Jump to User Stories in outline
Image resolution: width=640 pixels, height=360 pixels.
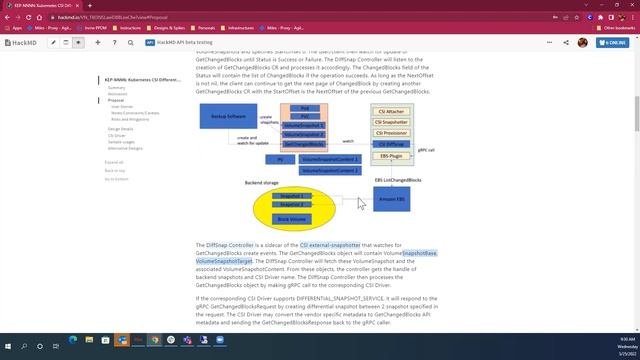point(122,107)
